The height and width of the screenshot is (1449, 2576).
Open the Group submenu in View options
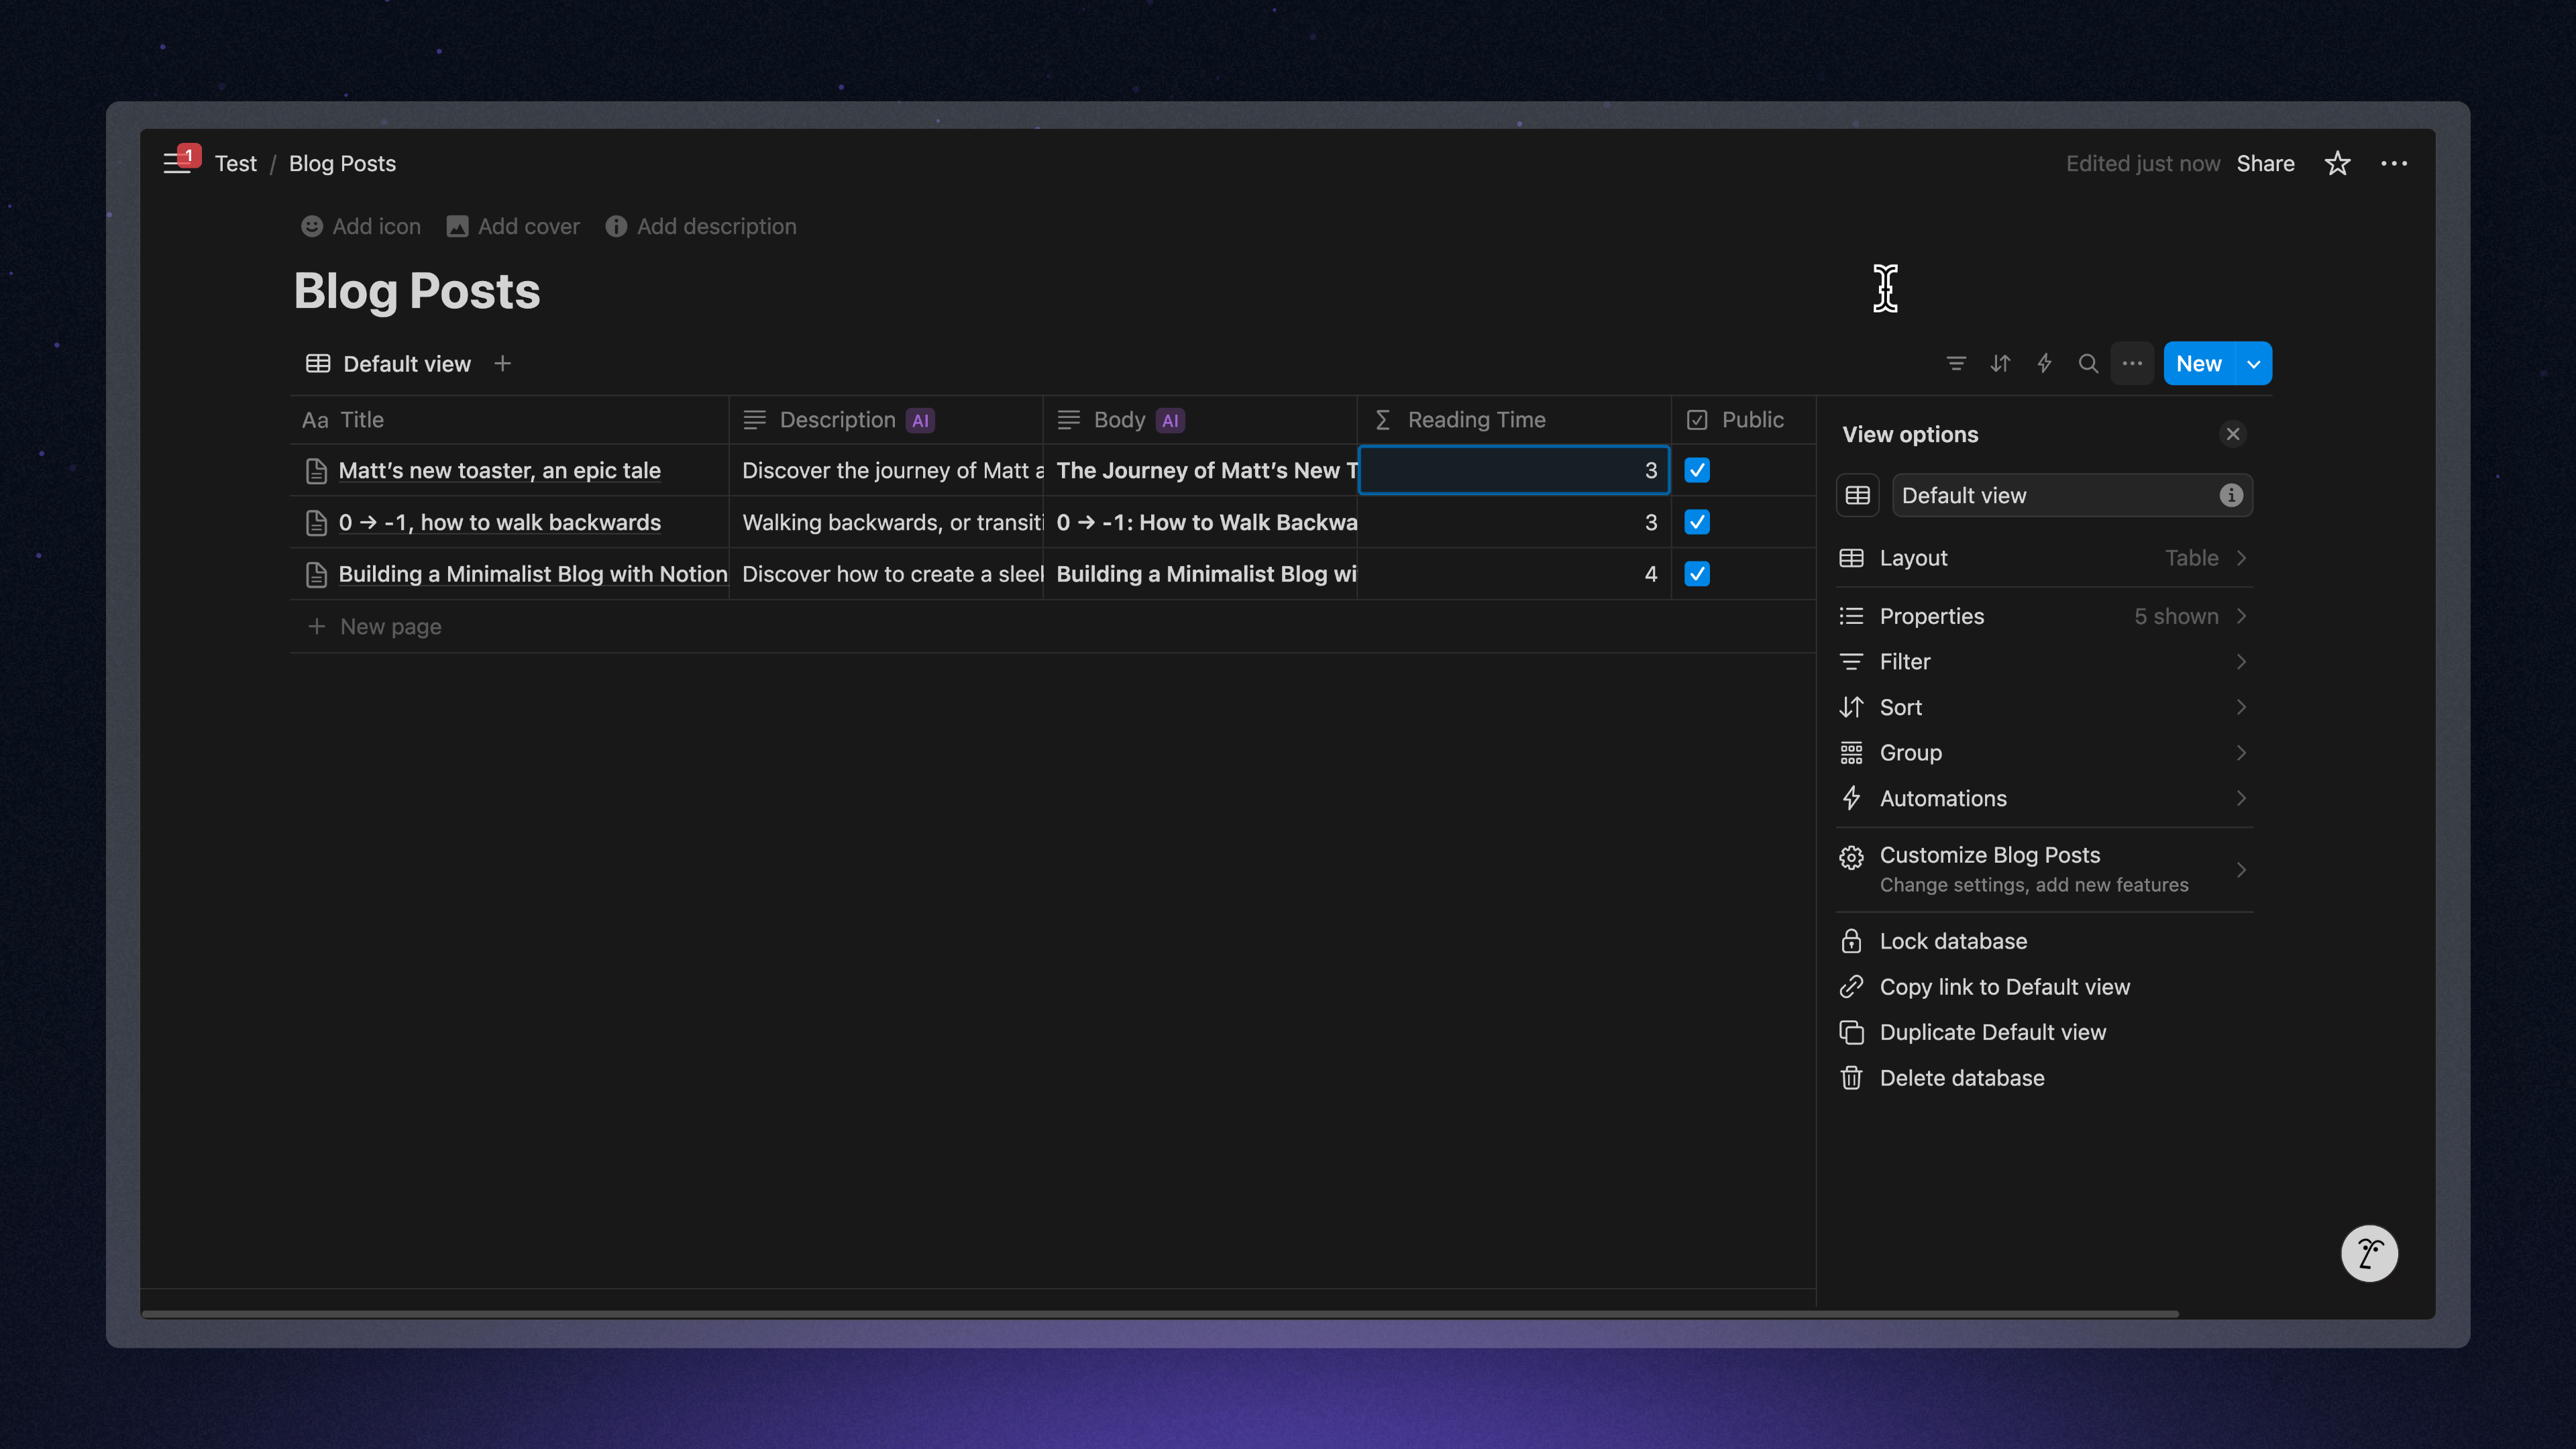click(x=2044, y=753)
